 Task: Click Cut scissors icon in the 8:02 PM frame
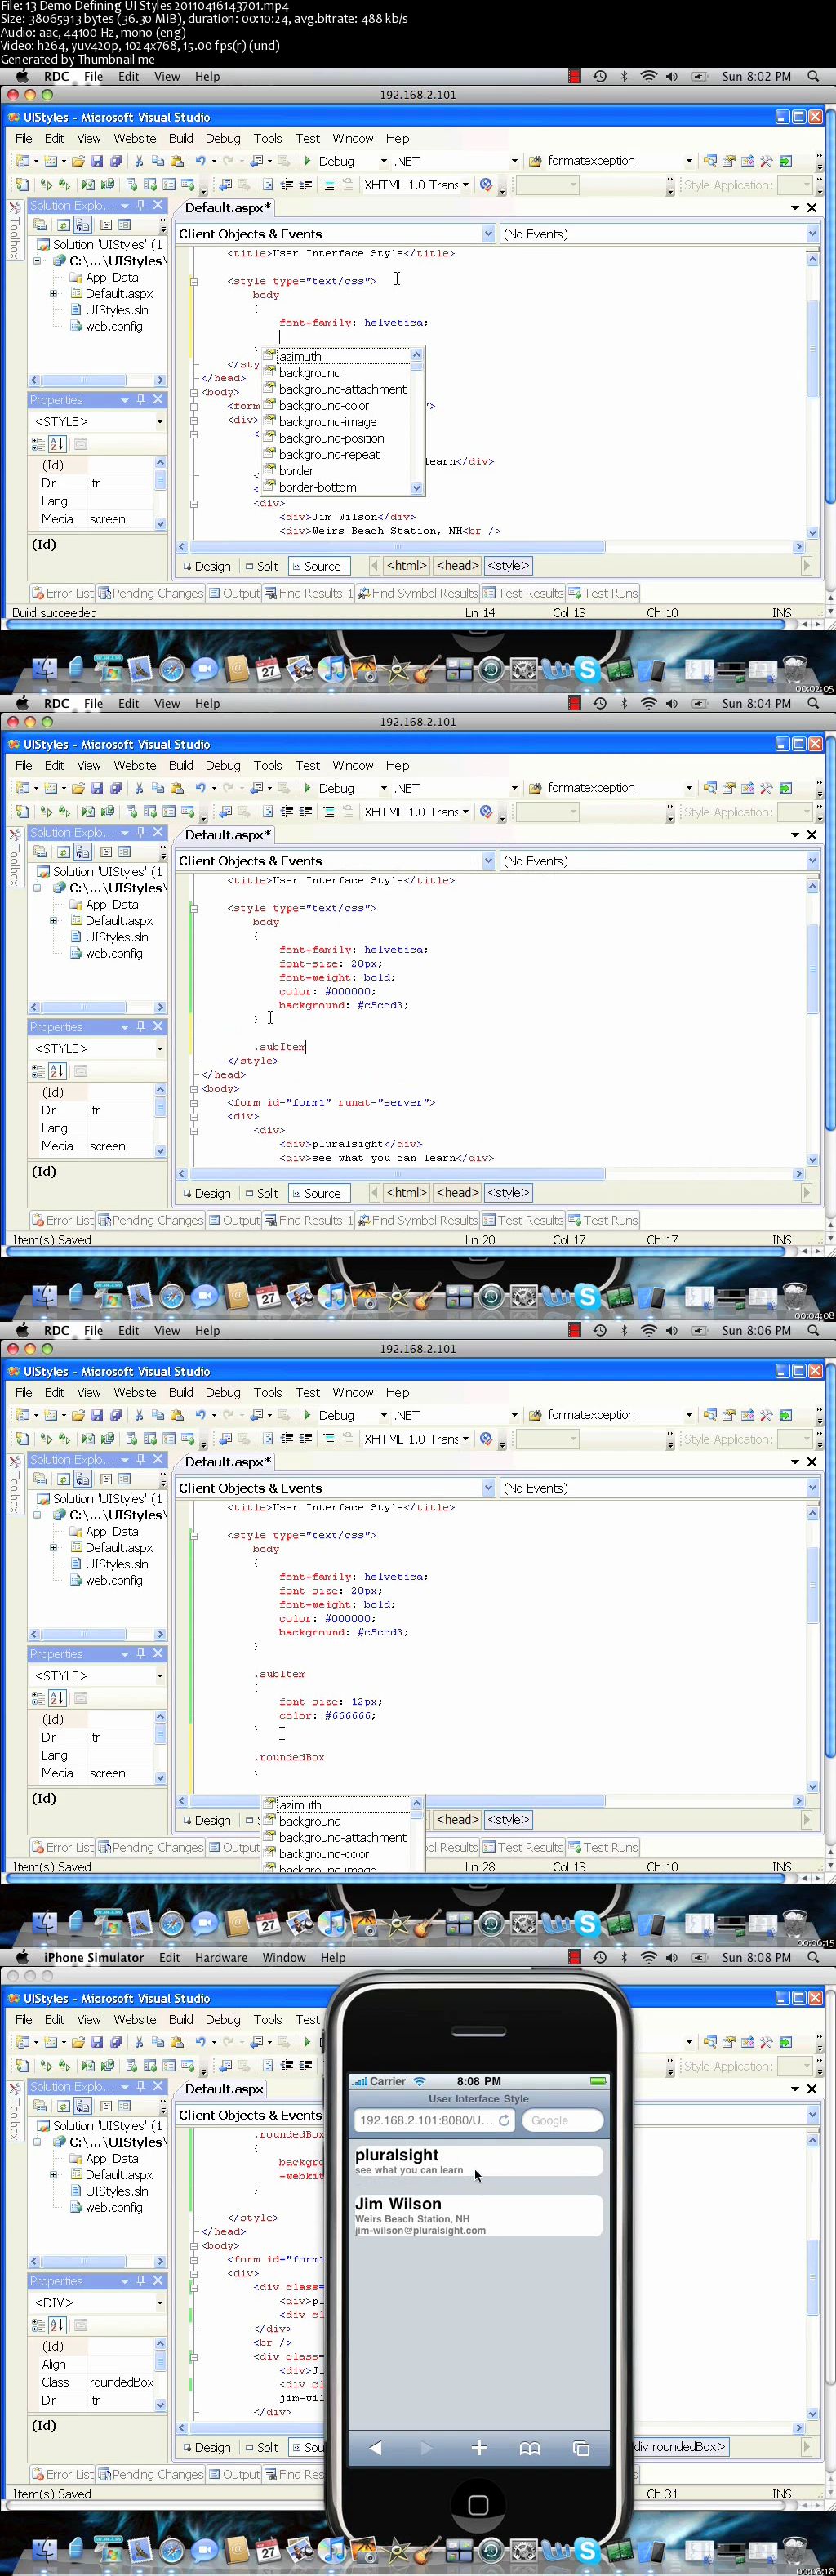139,161
